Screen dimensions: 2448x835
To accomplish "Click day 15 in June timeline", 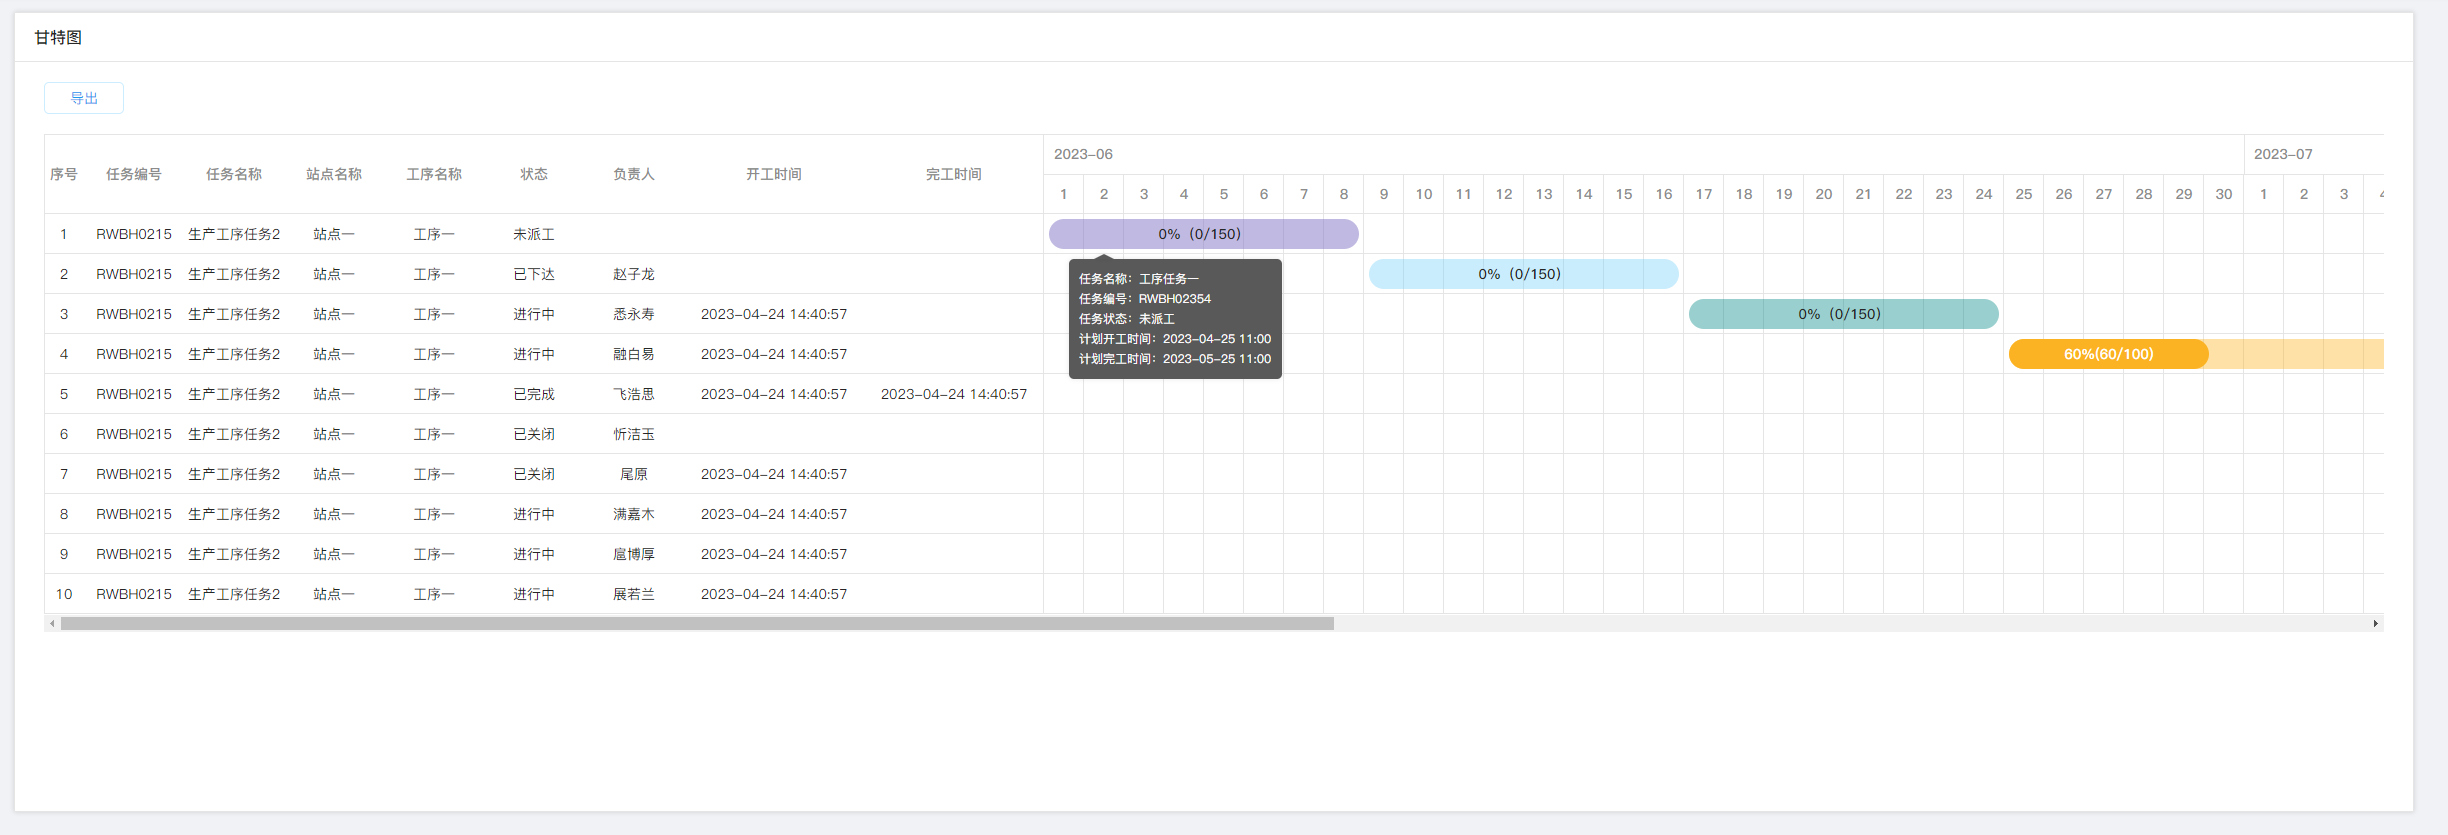I will (1624, 194).
